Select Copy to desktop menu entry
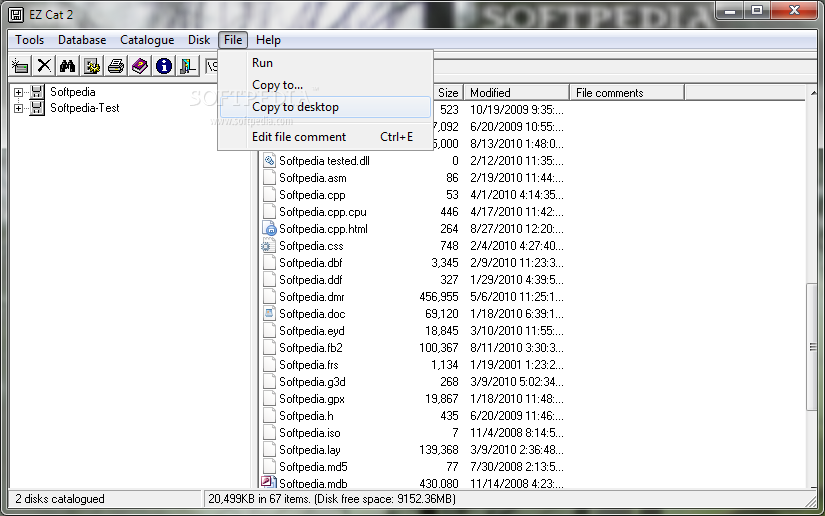The image size is (825, 516). 326,107
